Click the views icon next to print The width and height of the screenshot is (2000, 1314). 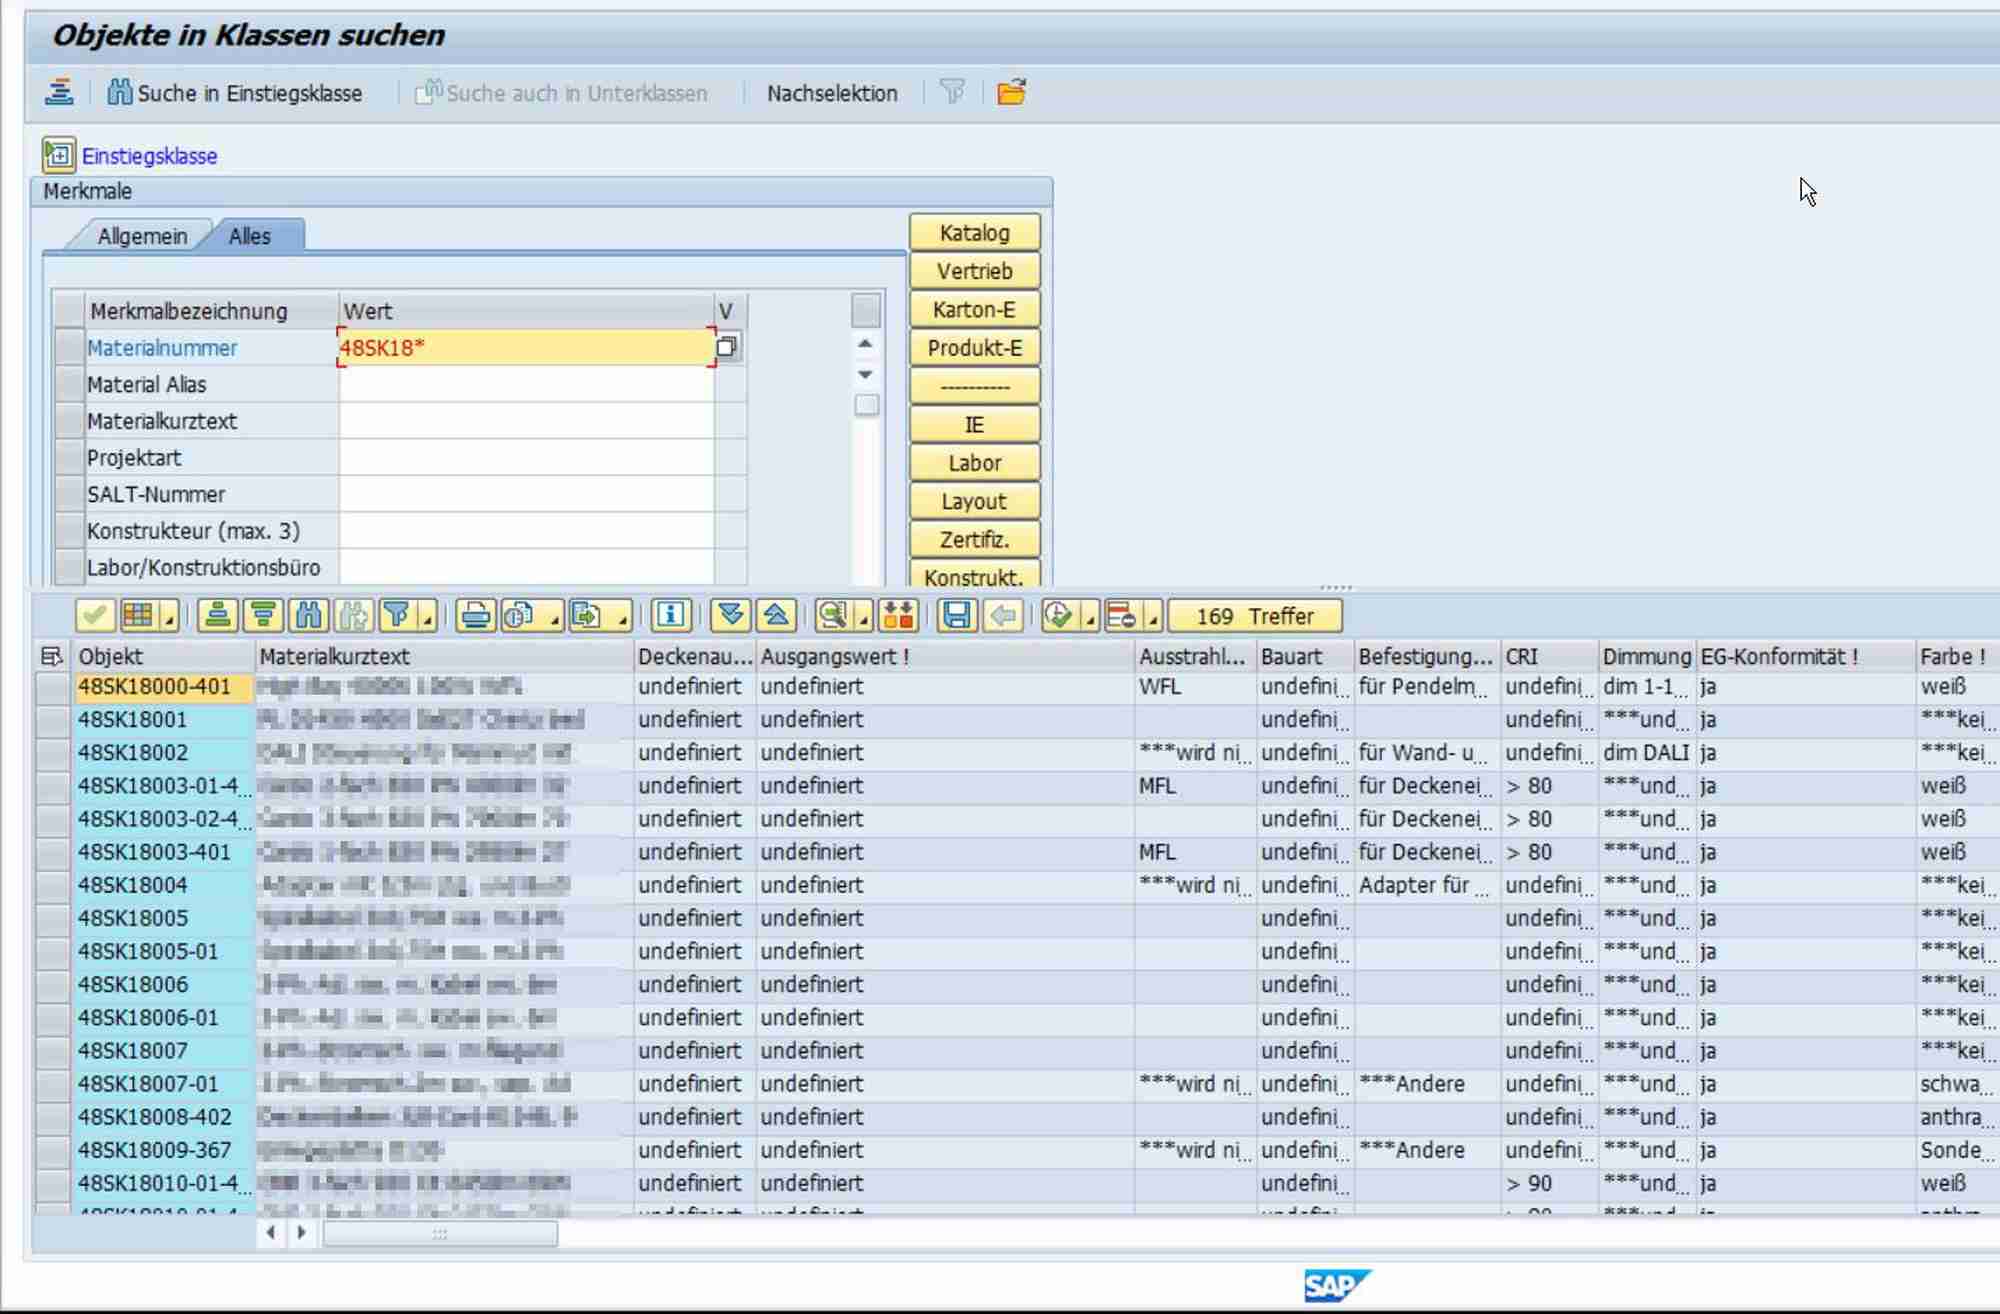(521, 616)
